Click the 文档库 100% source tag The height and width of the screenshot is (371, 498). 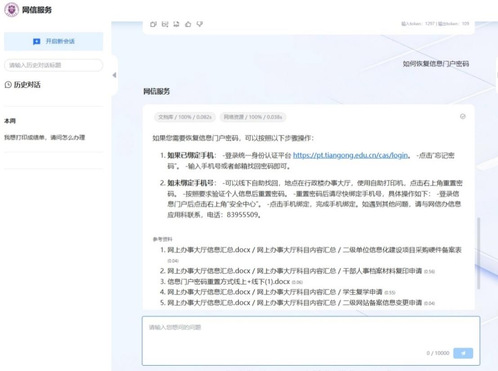coord(185,117)
